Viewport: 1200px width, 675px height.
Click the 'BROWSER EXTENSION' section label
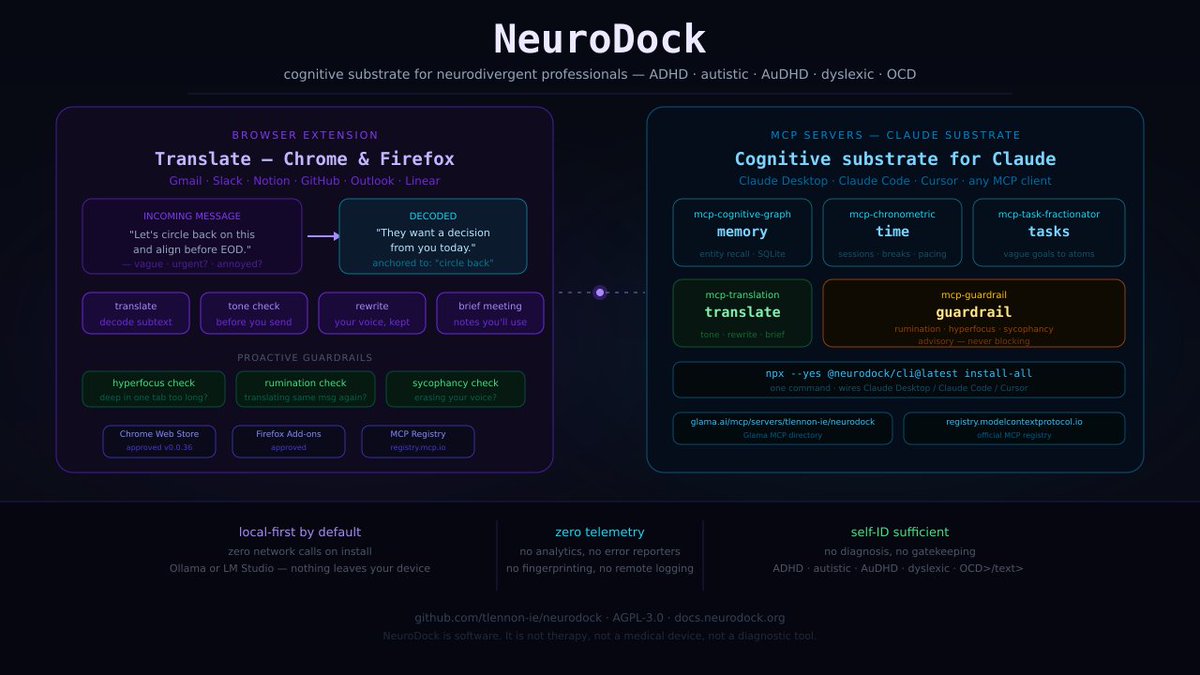click(305, 135)
